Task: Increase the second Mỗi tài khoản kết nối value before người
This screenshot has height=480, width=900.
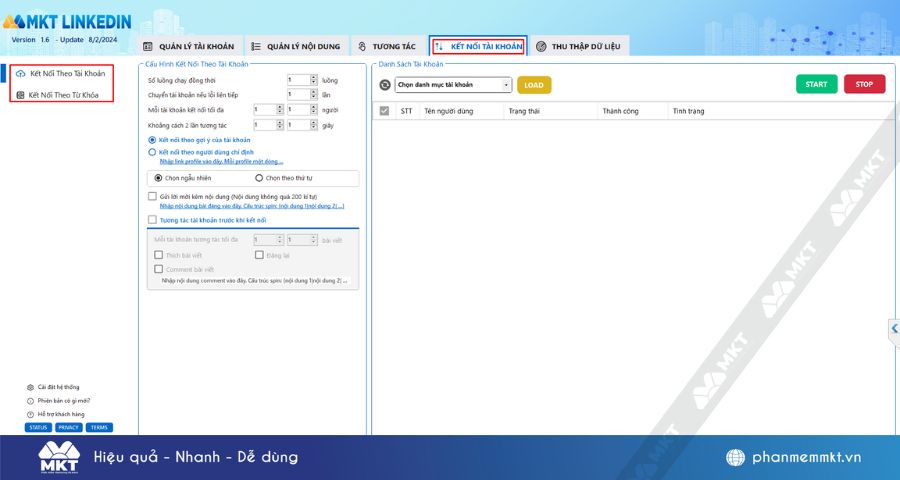Action: [314, 107]
